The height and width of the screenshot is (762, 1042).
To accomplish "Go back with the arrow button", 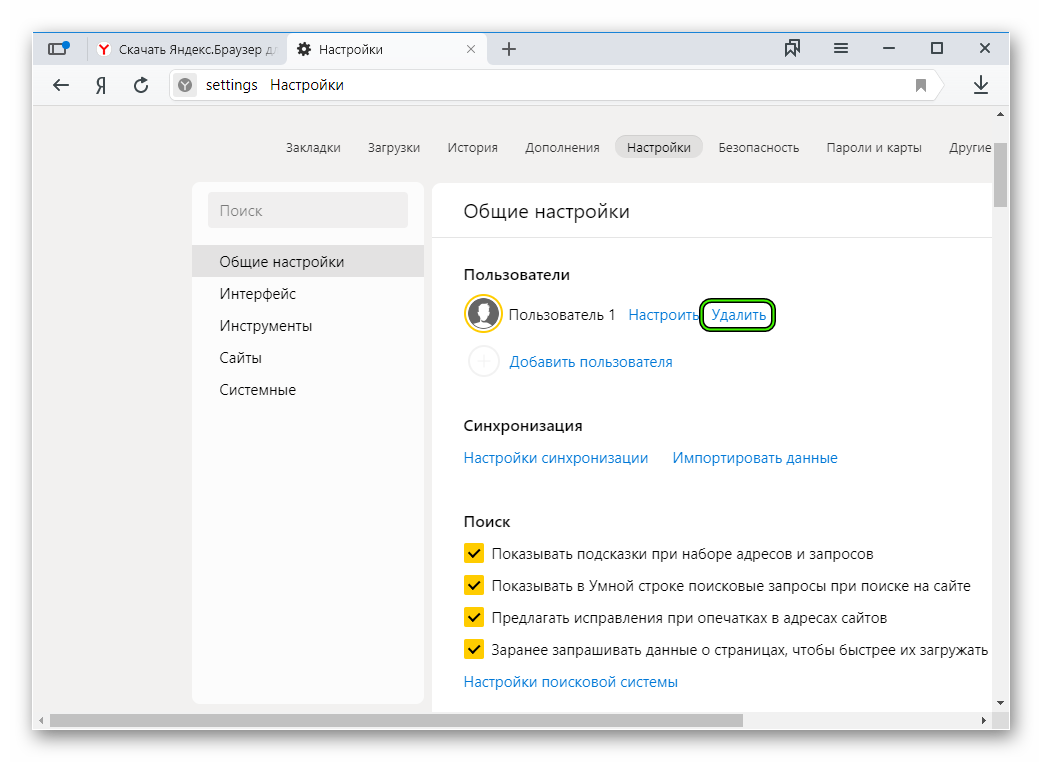I will click(x=61, y=85).
